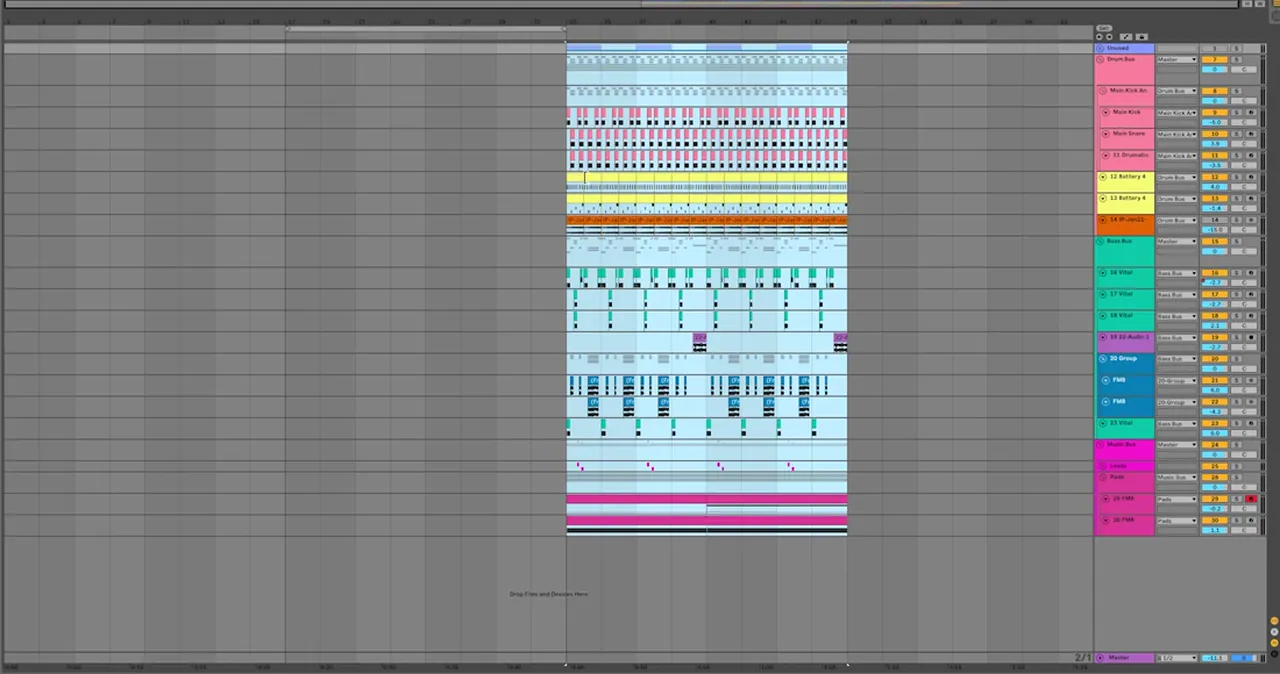The height and width of the screenshot is (674, 1280).
Task: Enable grey track activator 14 on IP-Jan21
Action: click(1214, 220)
